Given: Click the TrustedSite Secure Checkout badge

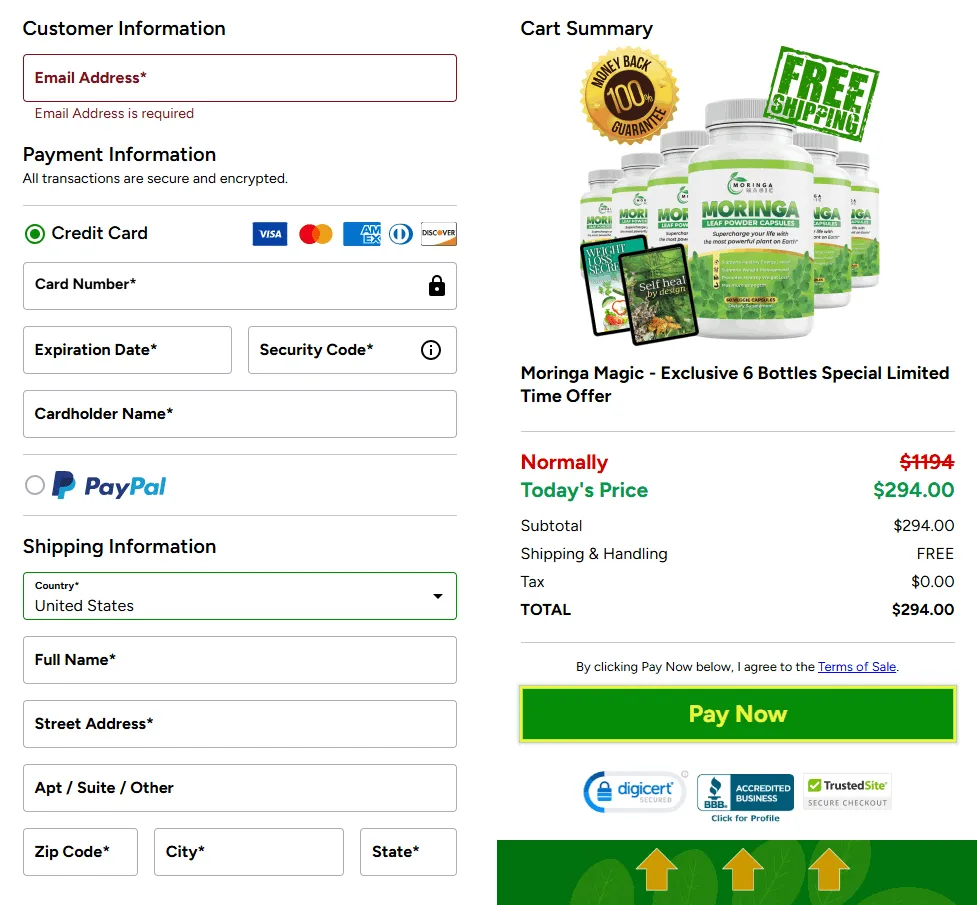Looking at the screenshot, I should tap(847, 792).
